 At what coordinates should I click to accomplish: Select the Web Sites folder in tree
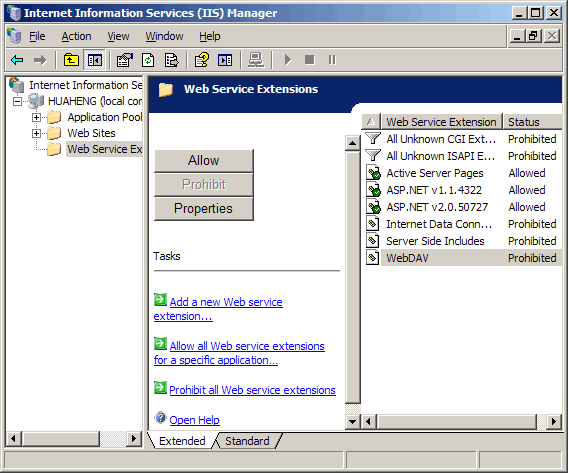click(x=91, y=133)
